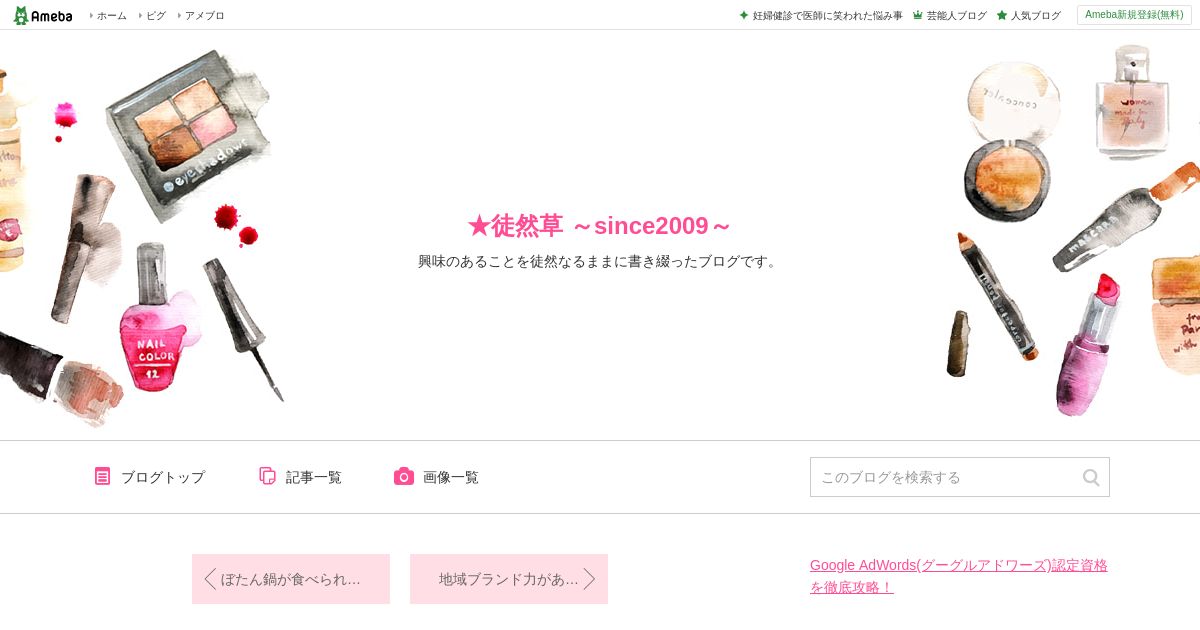This screenshot has width=1200, height=630.
Task: Click the Ameba新規登録(無料) button
Action: click(x=1134, y=15)
